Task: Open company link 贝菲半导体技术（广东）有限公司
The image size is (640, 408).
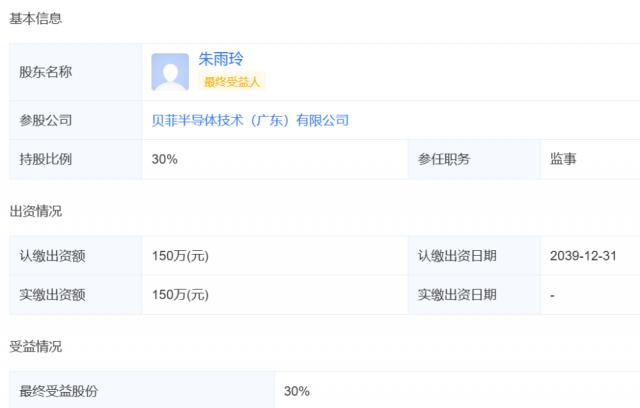Action: 250,120
